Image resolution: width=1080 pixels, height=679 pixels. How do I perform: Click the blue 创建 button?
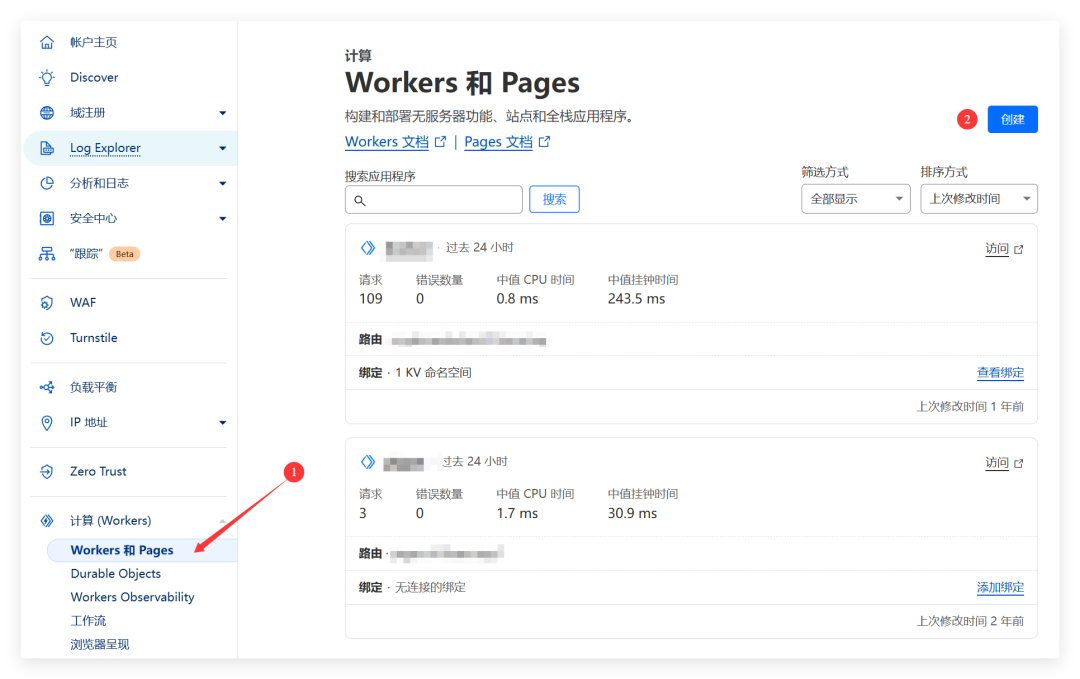tap(1012, 120)
